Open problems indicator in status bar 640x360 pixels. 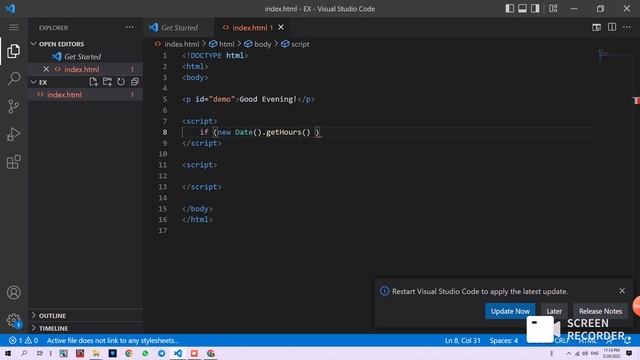tap(23, 340)
